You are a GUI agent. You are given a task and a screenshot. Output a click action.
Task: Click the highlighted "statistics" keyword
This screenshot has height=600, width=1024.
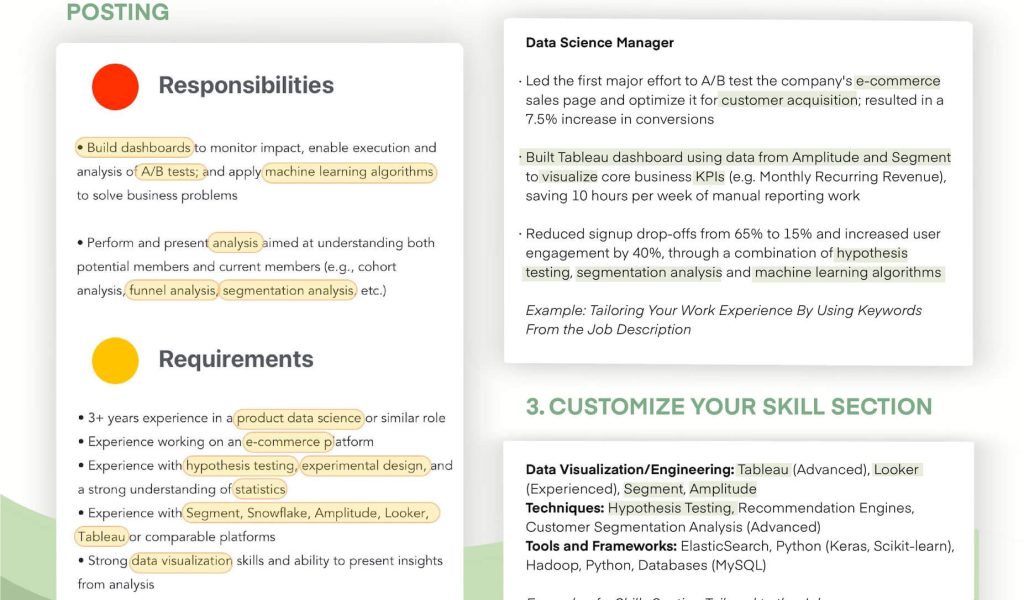click(x=260, y=489)
